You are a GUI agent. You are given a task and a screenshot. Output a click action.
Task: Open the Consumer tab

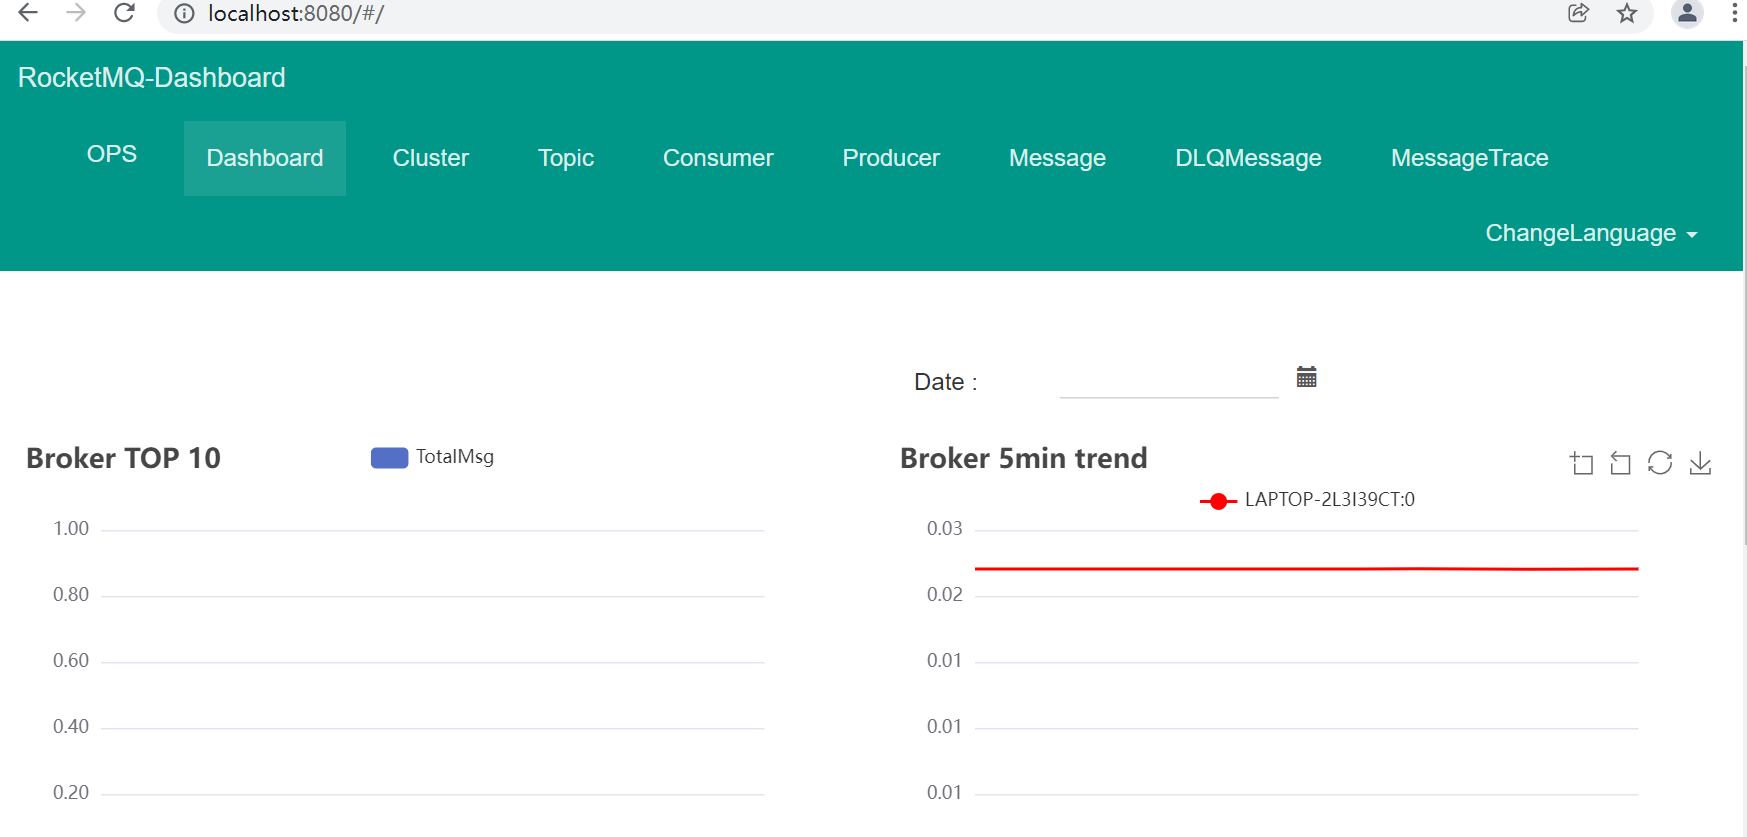pyautogui.click(x=718, y=158)
